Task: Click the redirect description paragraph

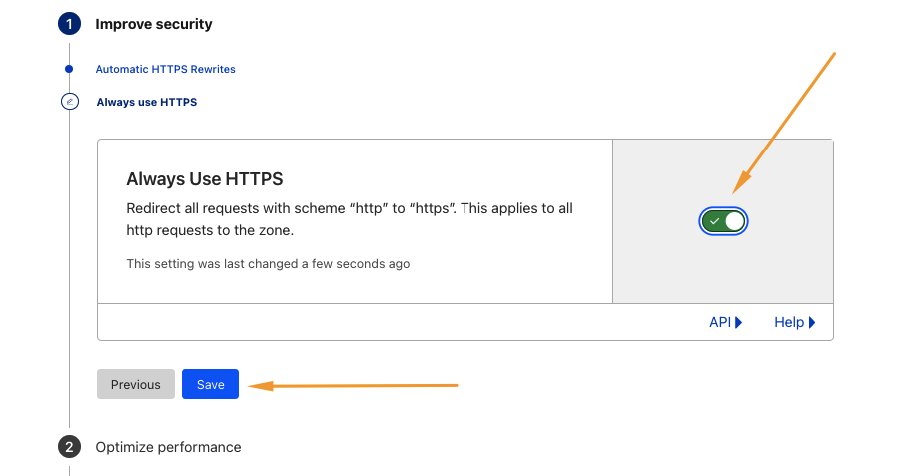Action: click(x=349, y=219)
